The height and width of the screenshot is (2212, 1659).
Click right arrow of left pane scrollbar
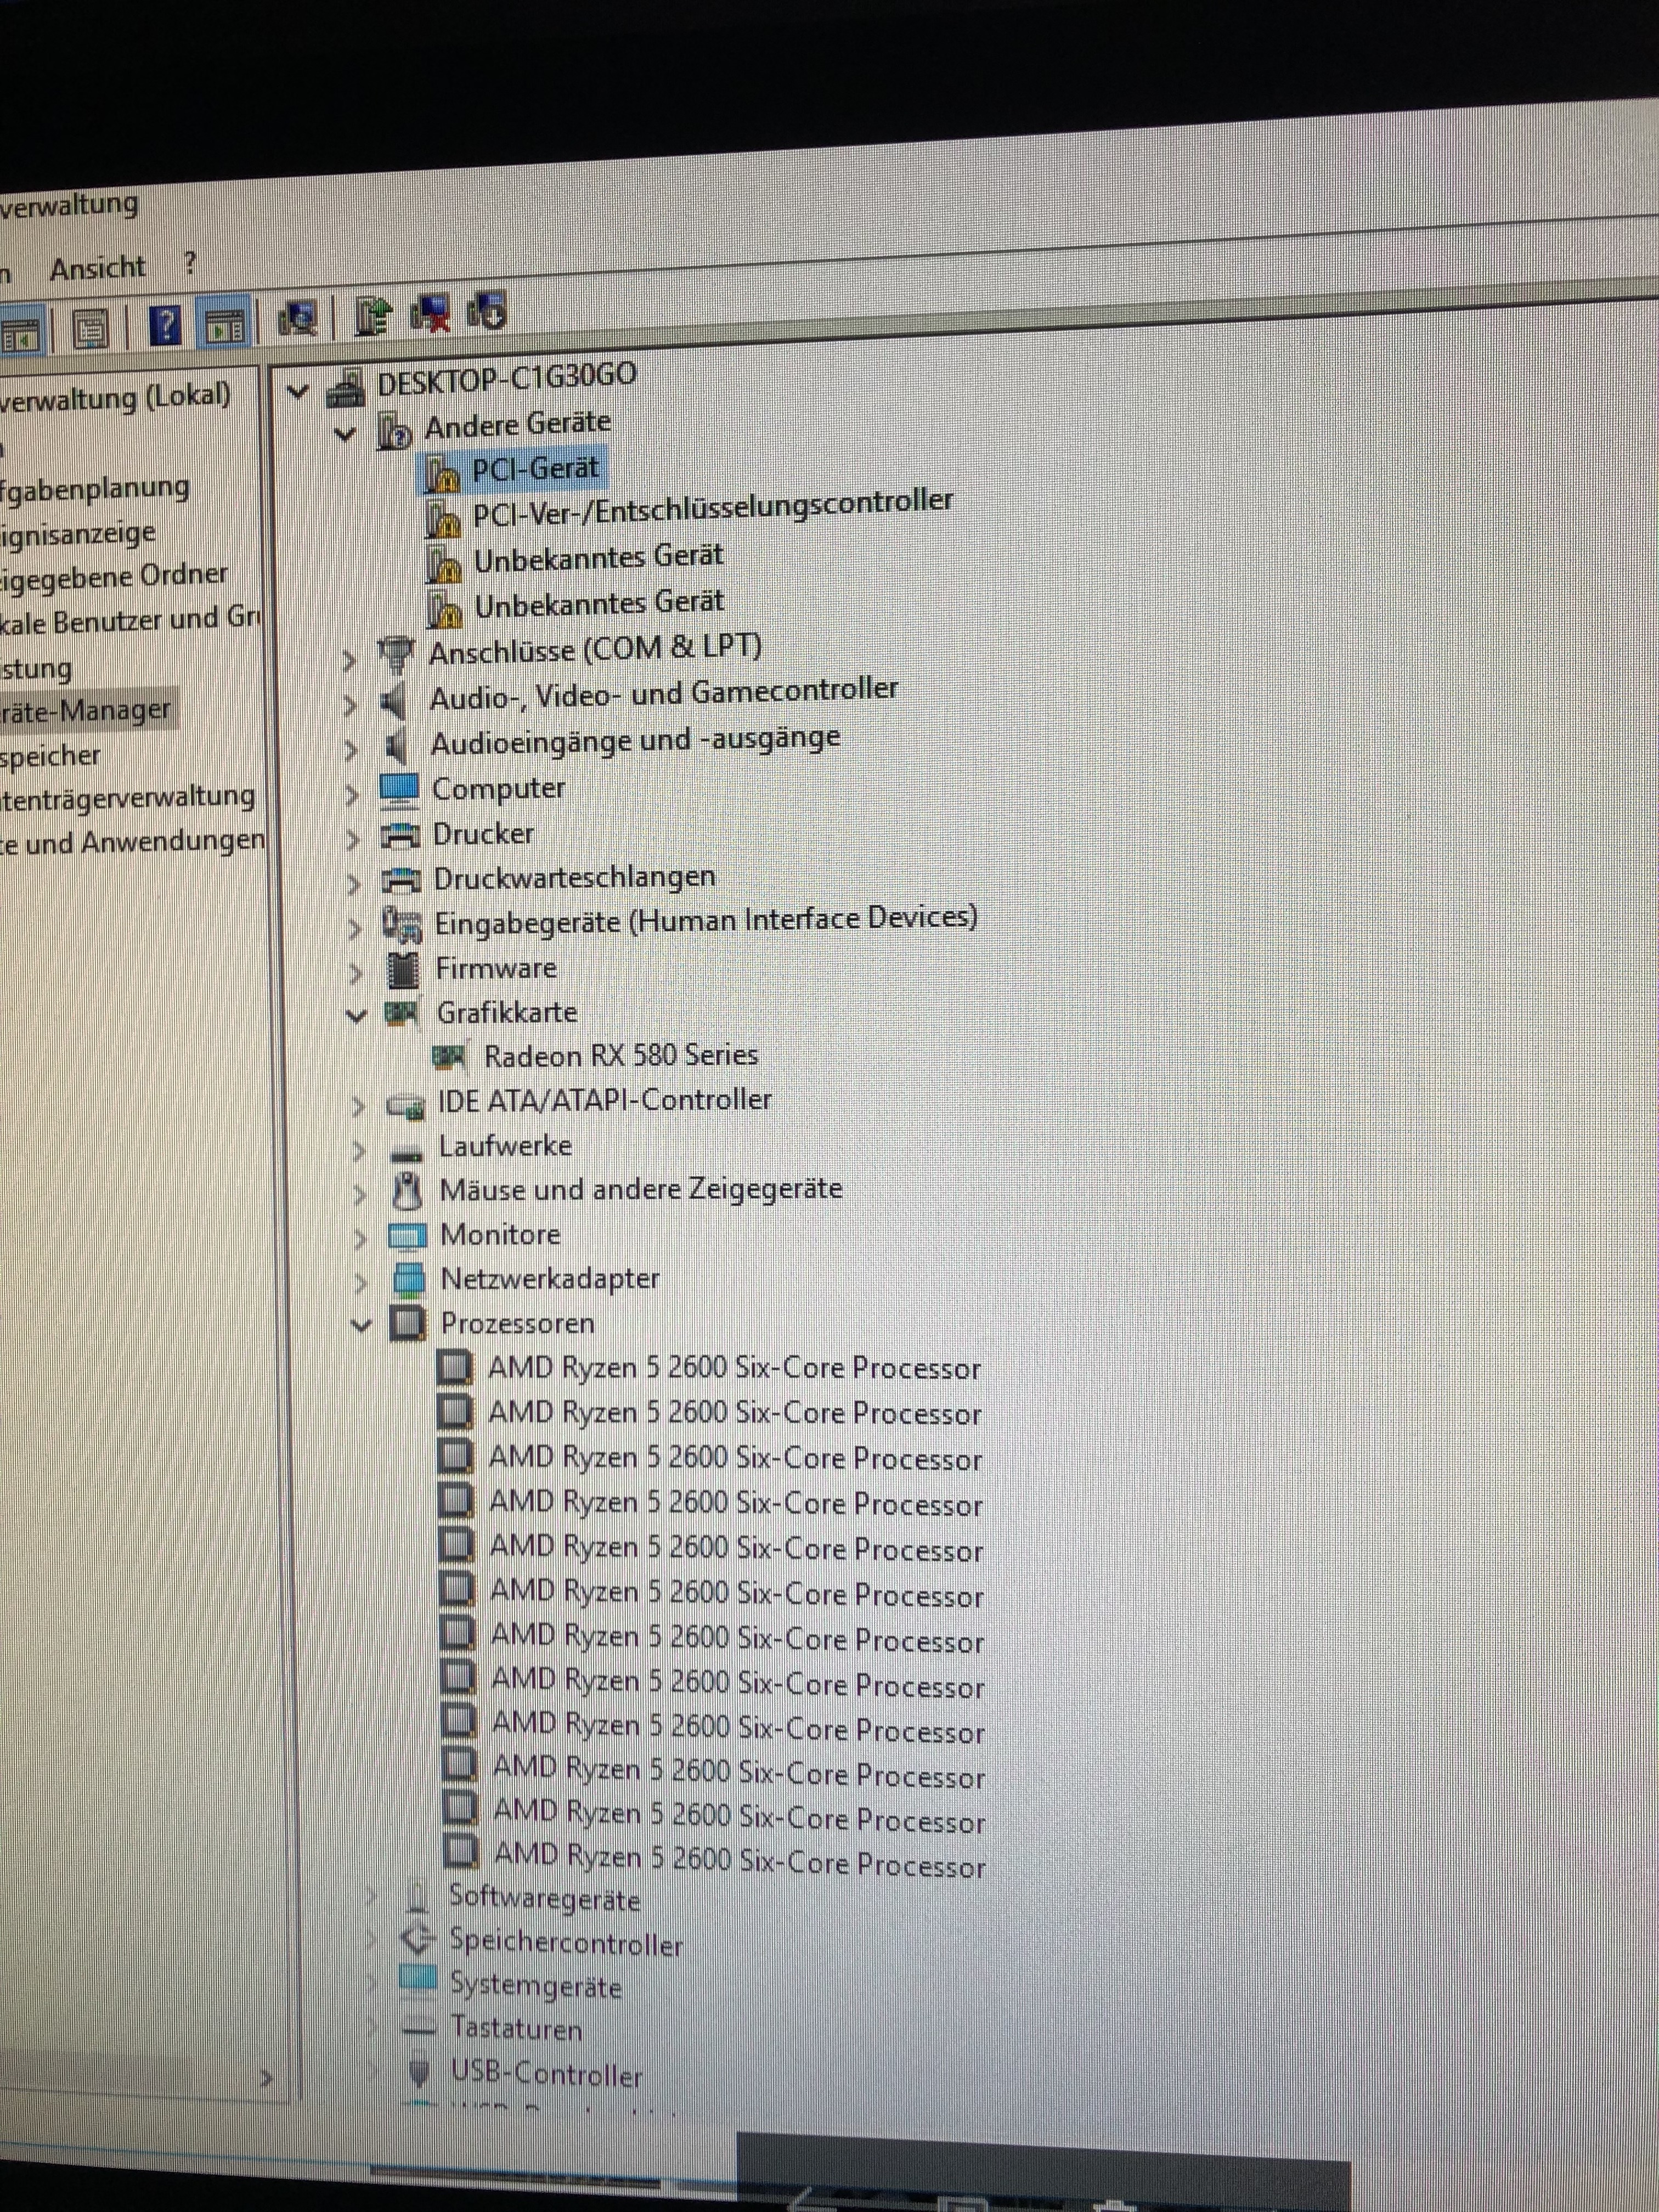(x=266, y=2079)
